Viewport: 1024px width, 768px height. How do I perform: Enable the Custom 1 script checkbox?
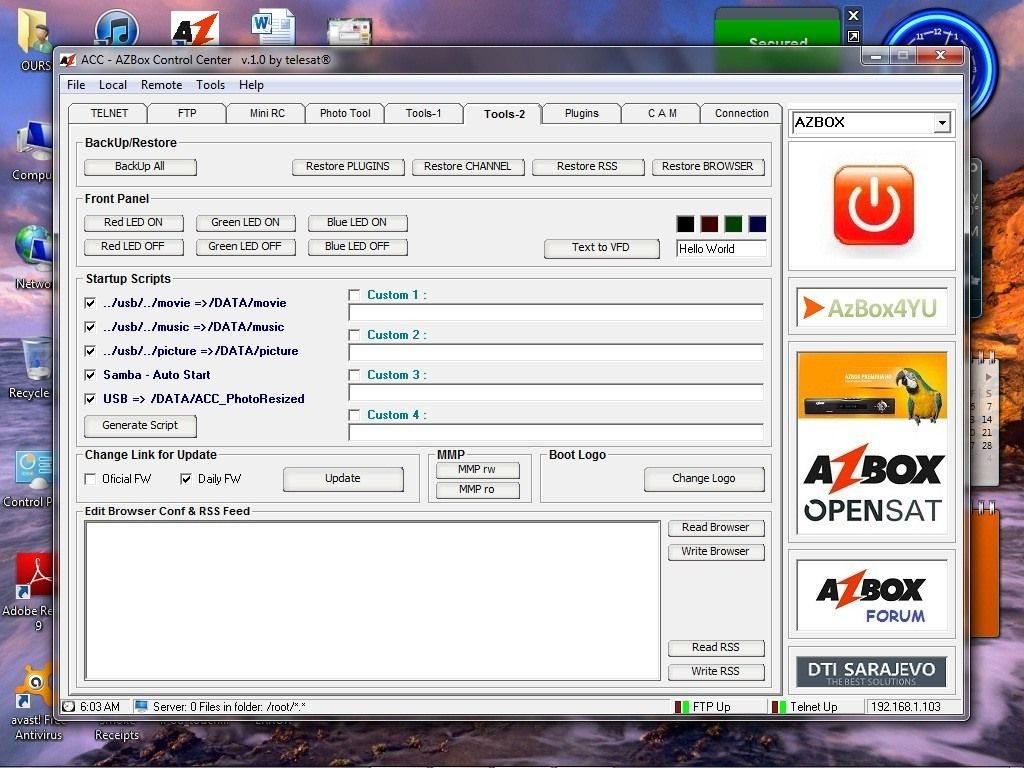tap(354, 295)
